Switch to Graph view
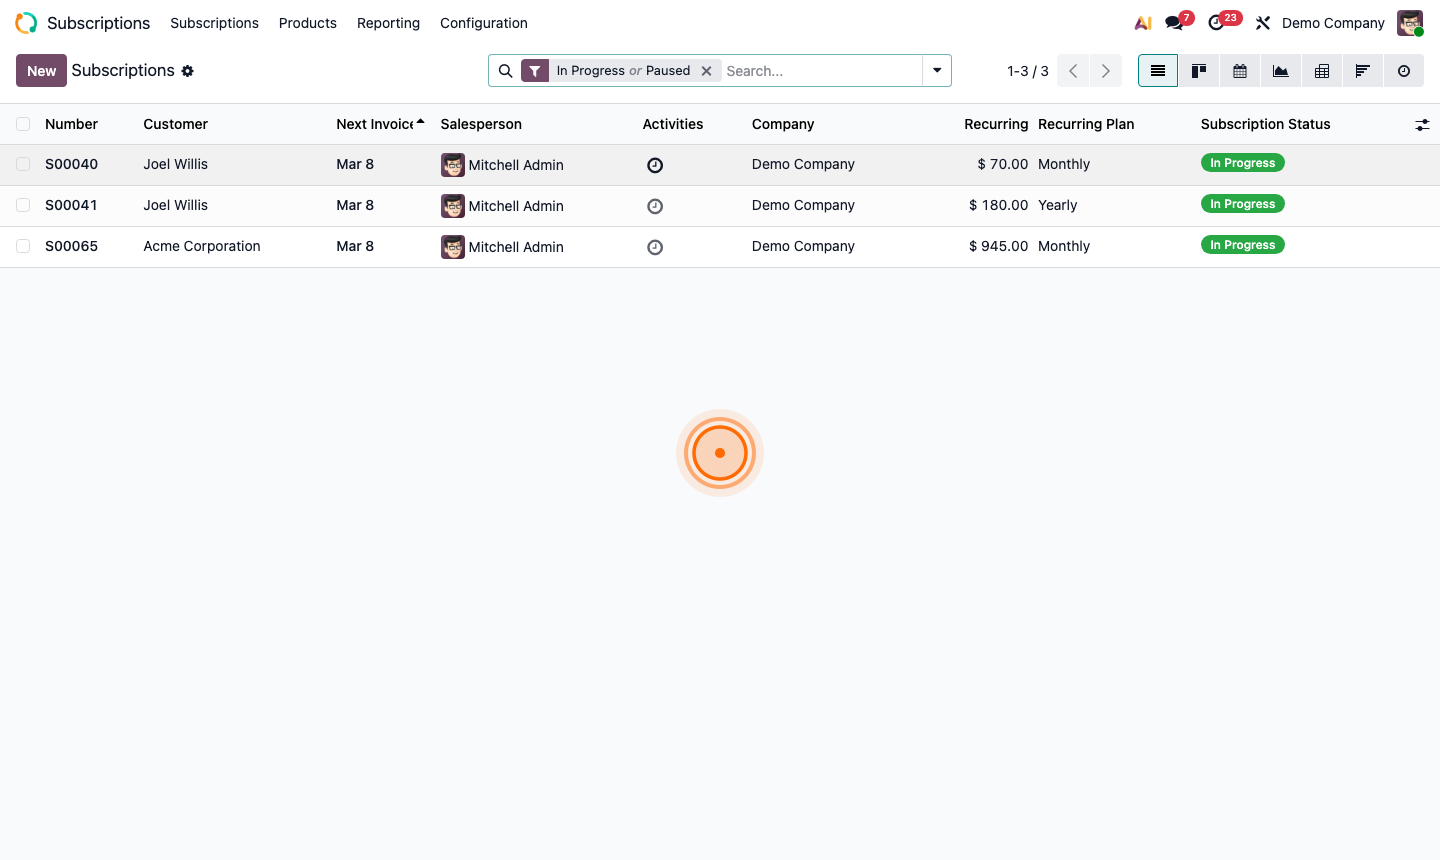Screen dimensions: 1440x860 (1281, 71)
